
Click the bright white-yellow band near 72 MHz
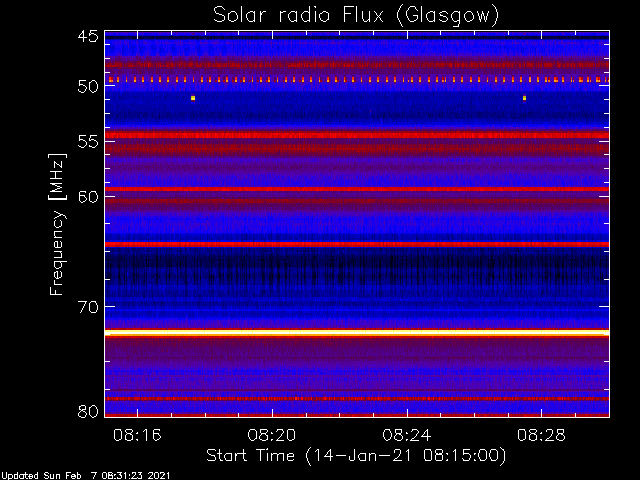357,333
